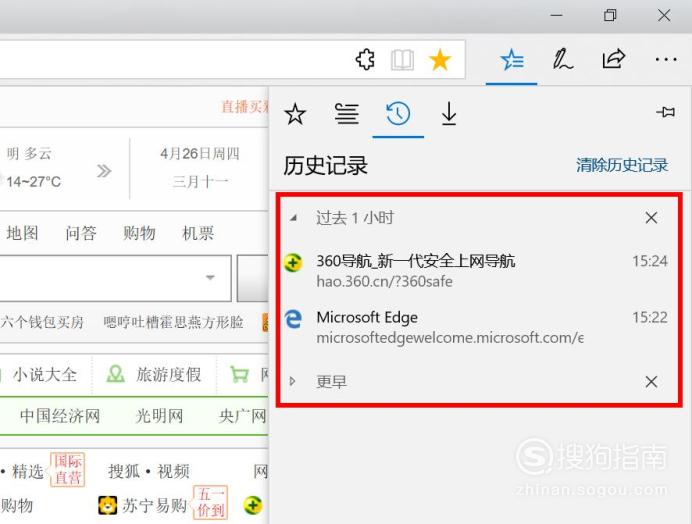Click the 360 green icon at page bottom

click(x=253, y=505)
